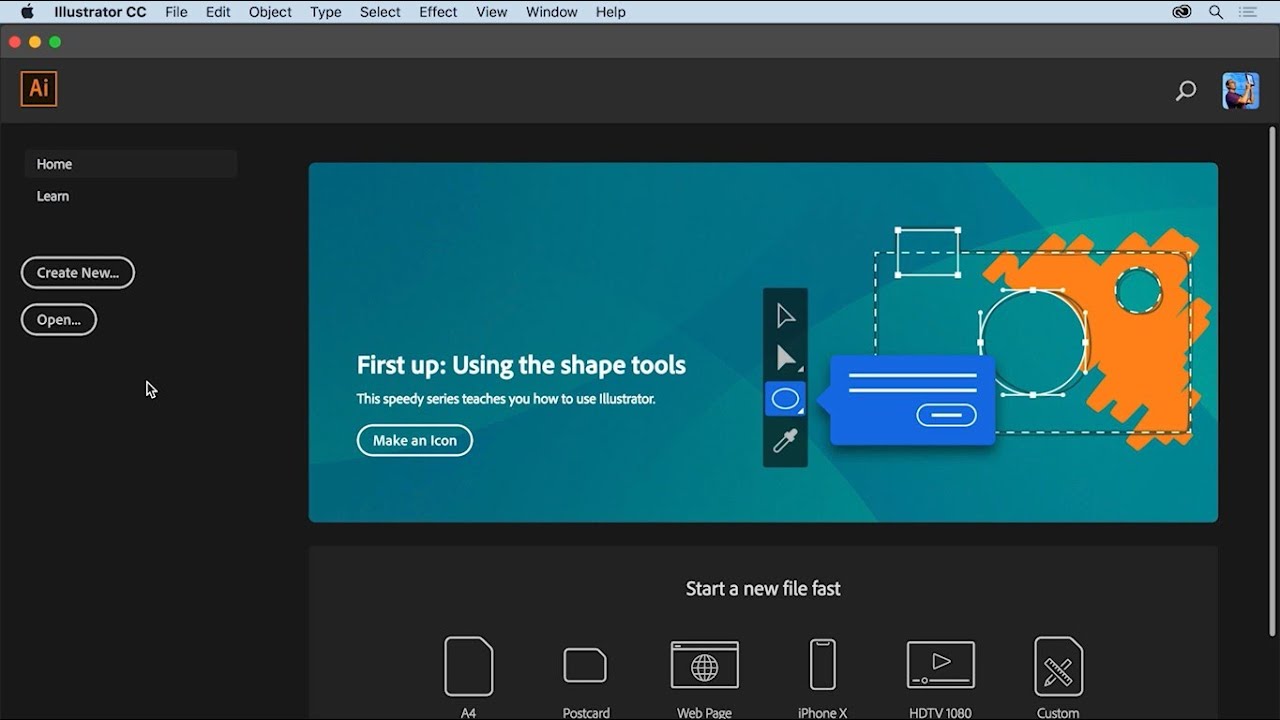This screenshot has width=1280, height=720.
Task: Choose the Postcard preset icon
Action: pos(585,666)
